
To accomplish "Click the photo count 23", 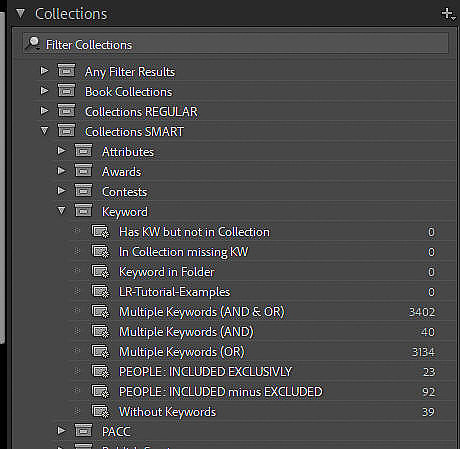I will (x=429, y=372).
